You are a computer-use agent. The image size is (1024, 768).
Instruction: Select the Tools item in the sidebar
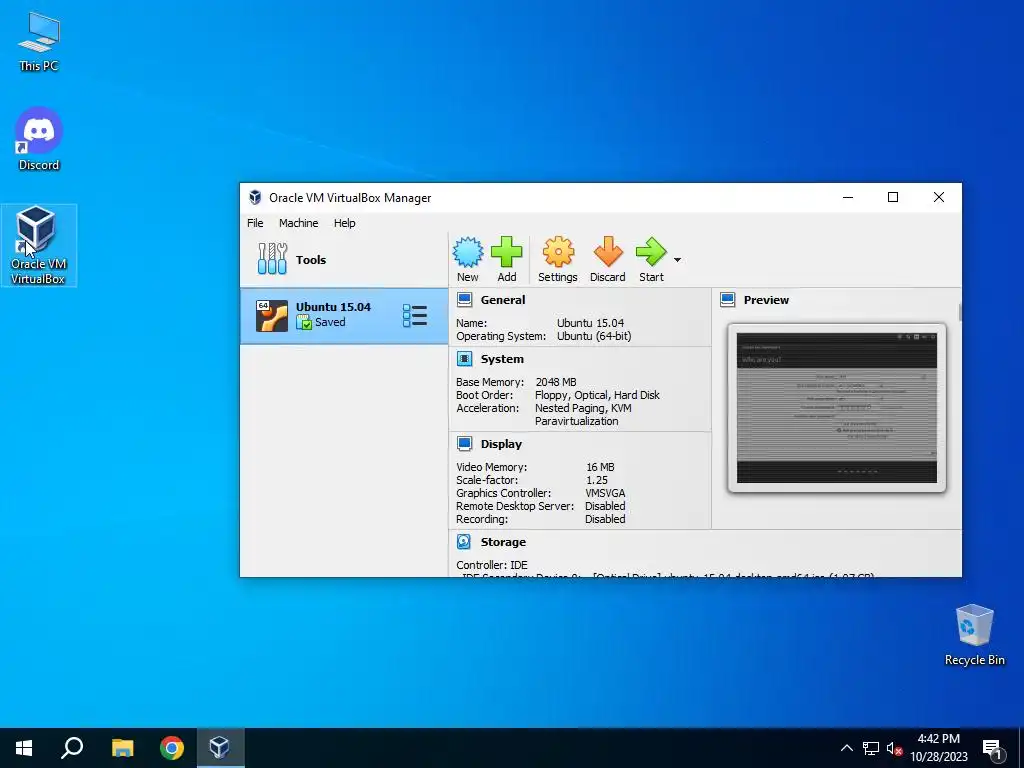pos(344,259)
